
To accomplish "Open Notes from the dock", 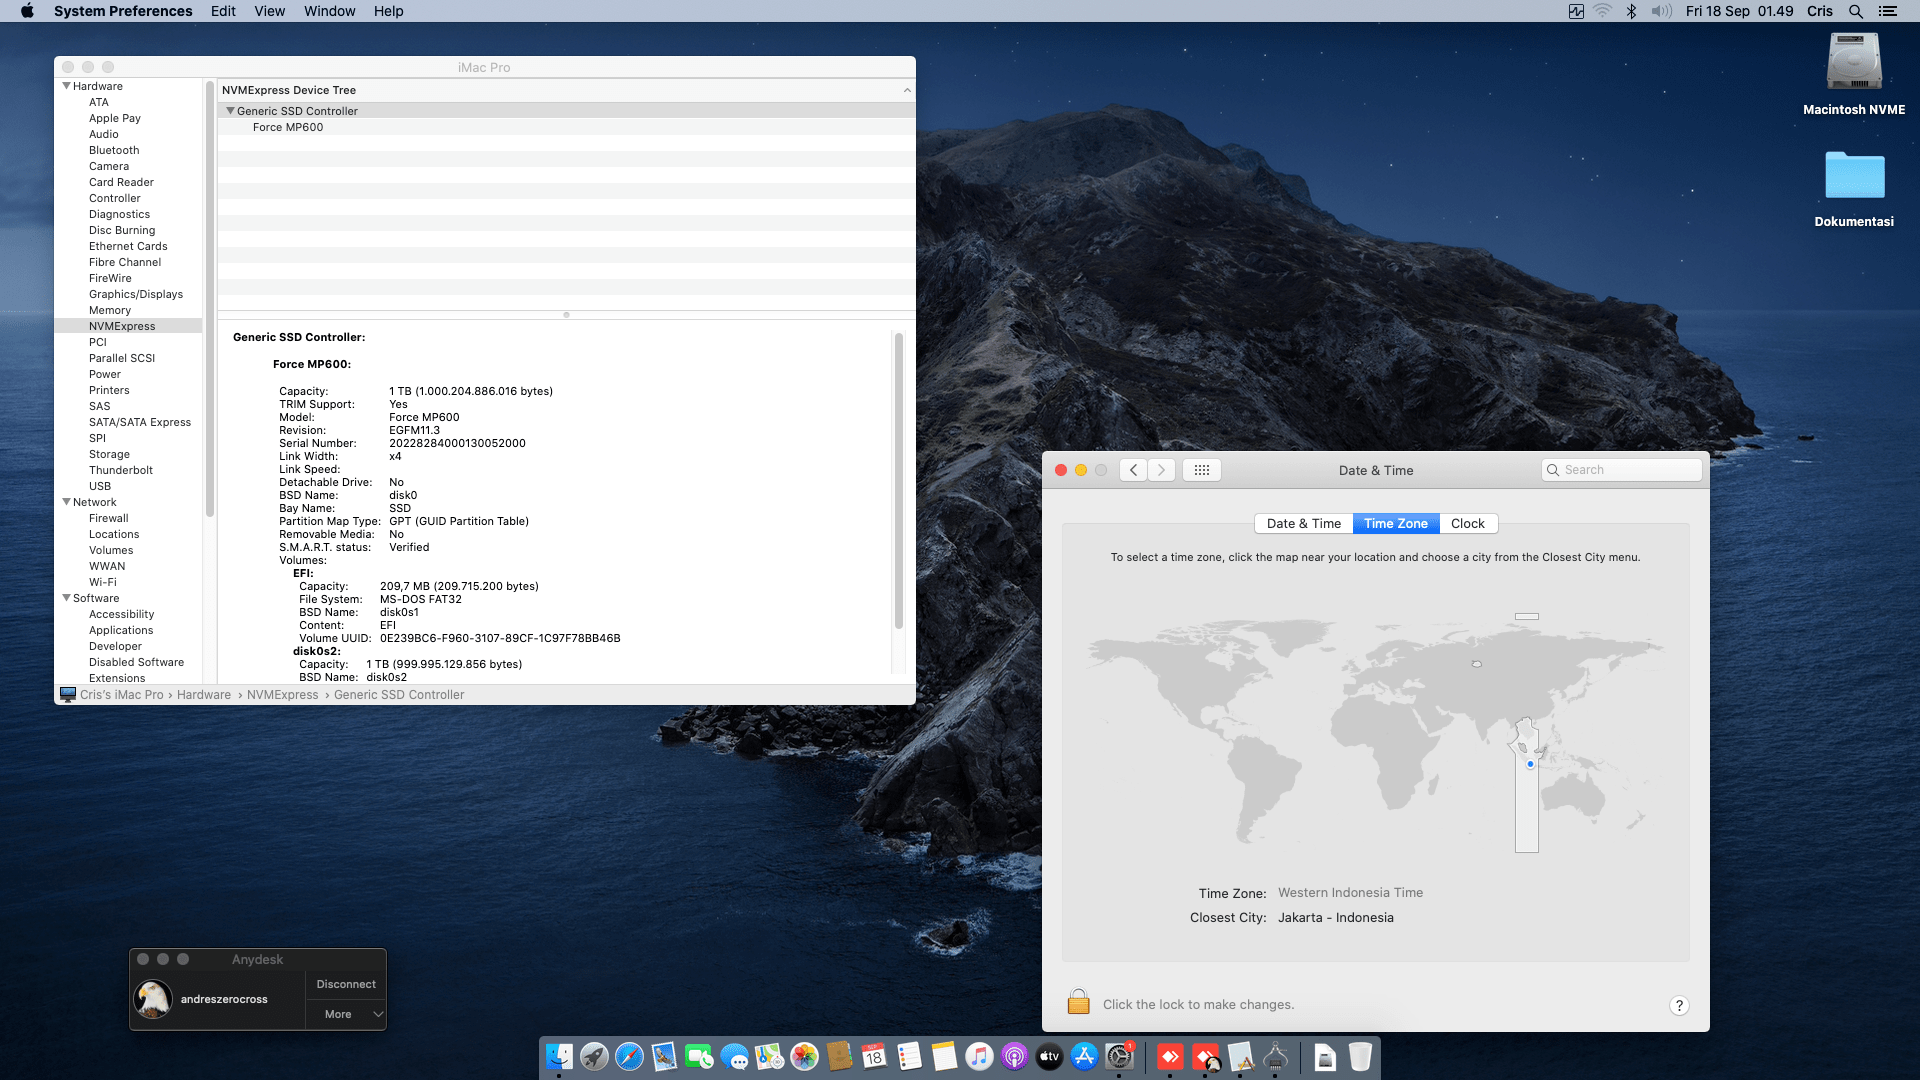I will (944, 1056).
